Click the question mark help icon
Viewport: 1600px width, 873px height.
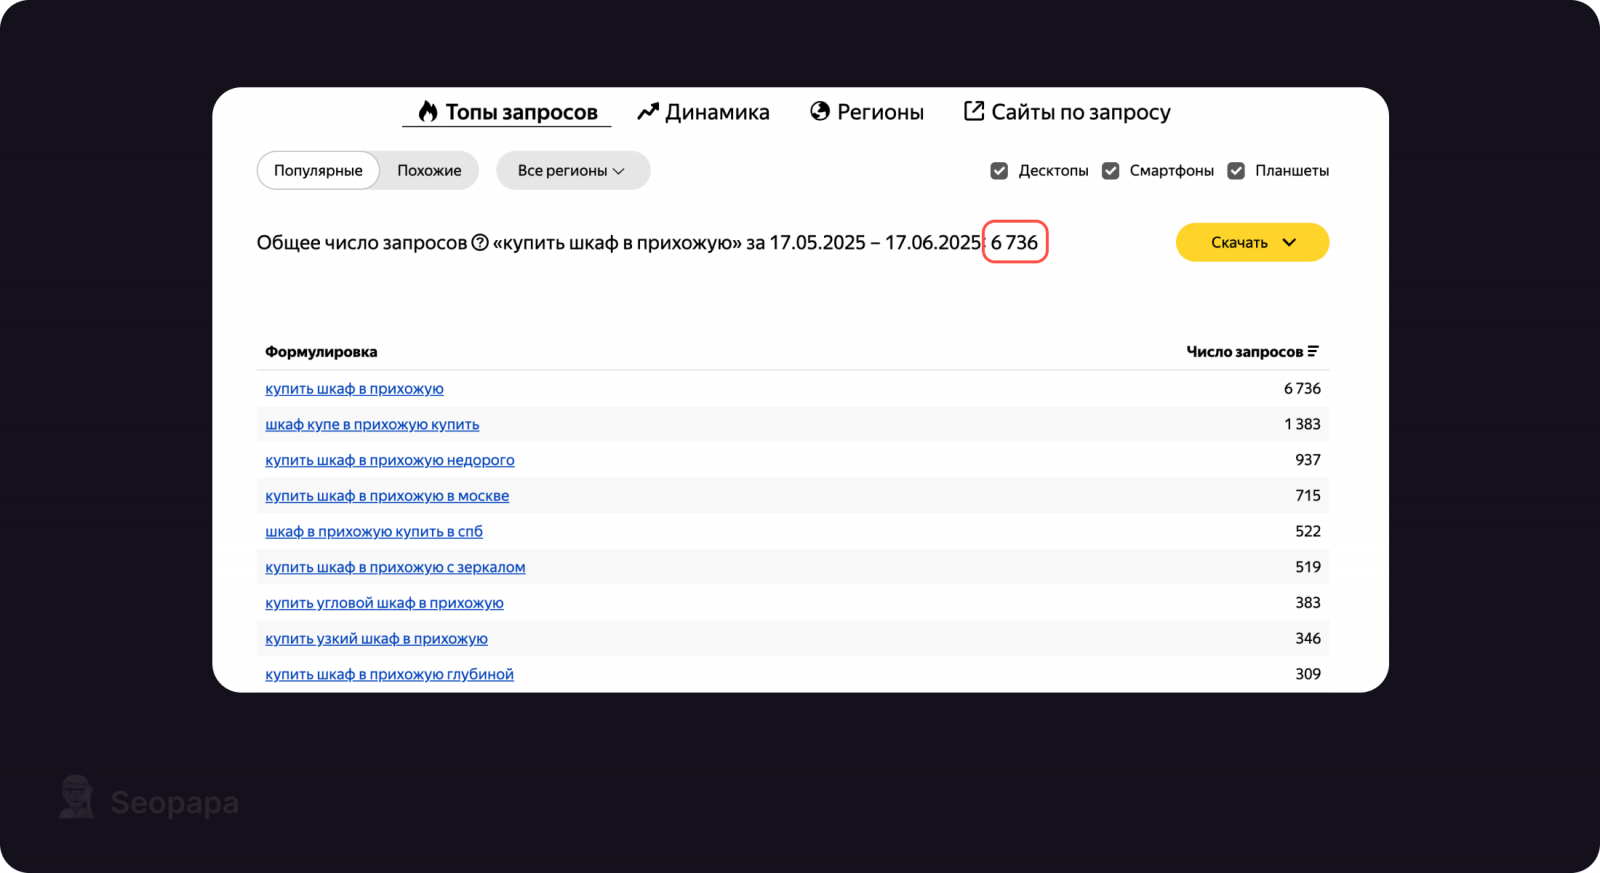coord(480,243)
